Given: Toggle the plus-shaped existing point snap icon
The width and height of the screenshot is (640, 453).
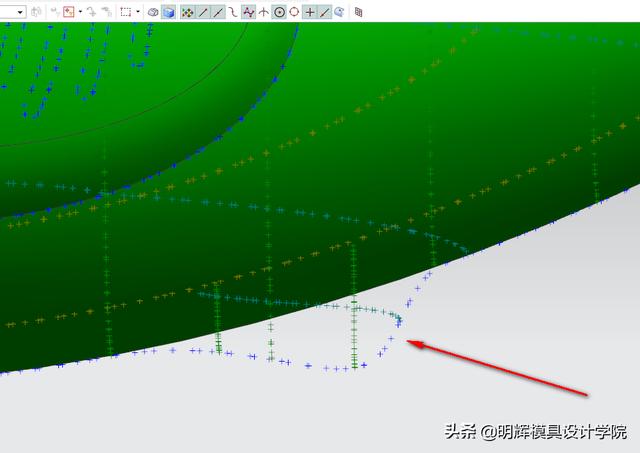Looking at the screenshot, I should [310, 12].
